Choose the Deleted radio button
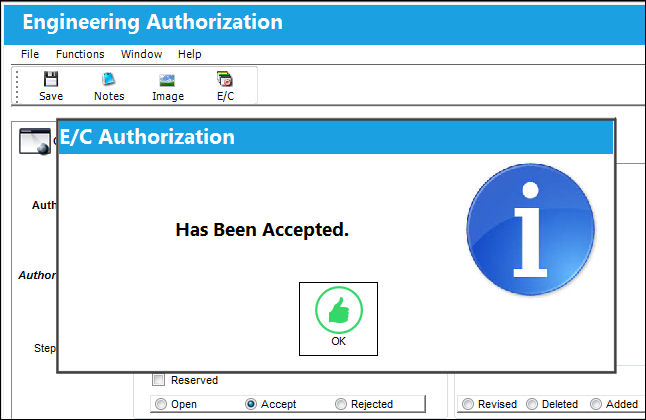 pyautogui.click(x=532, y=404)
